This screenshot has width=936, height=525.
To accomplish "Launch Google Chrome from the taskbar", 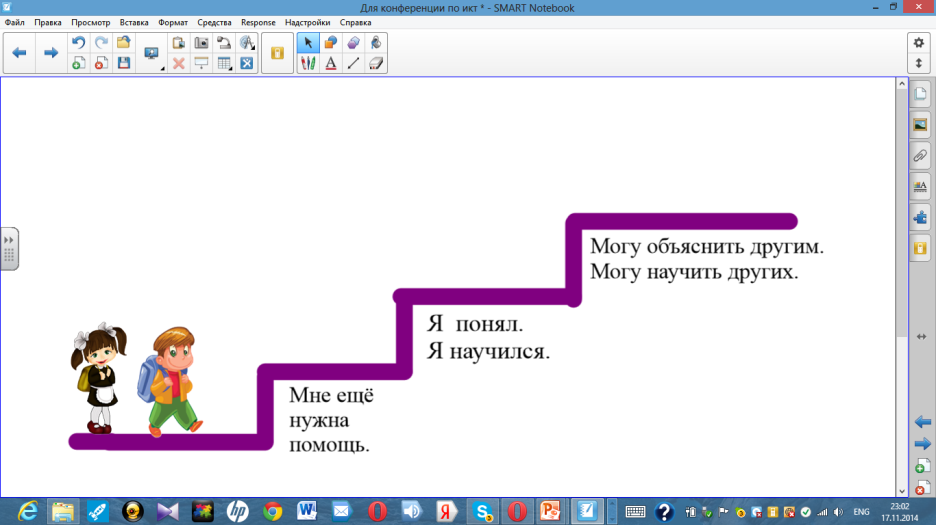I will pyautogui.click(x=272, y=511).
